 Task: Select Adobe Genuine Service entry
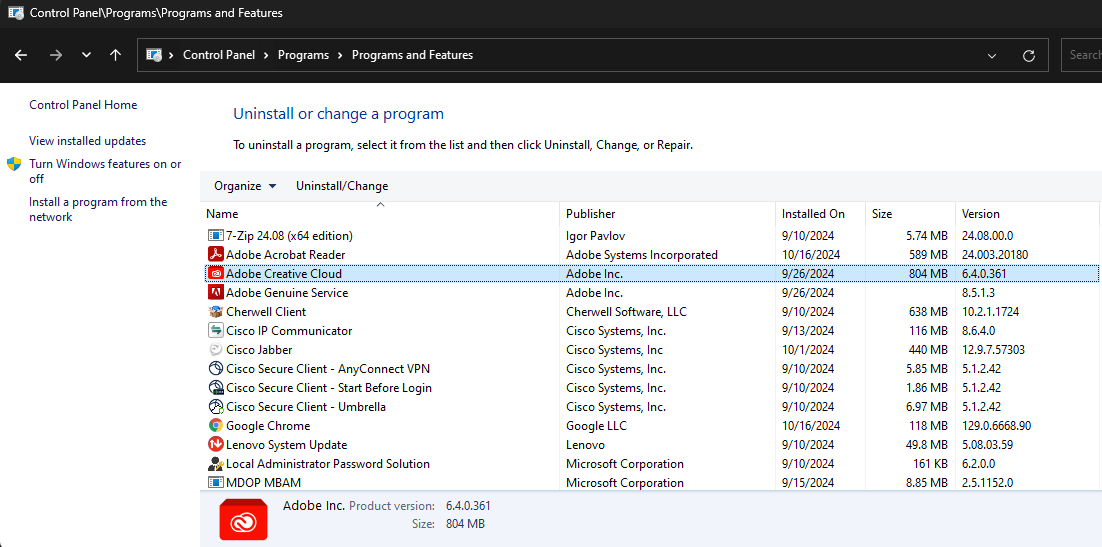[x=651, y=292]
